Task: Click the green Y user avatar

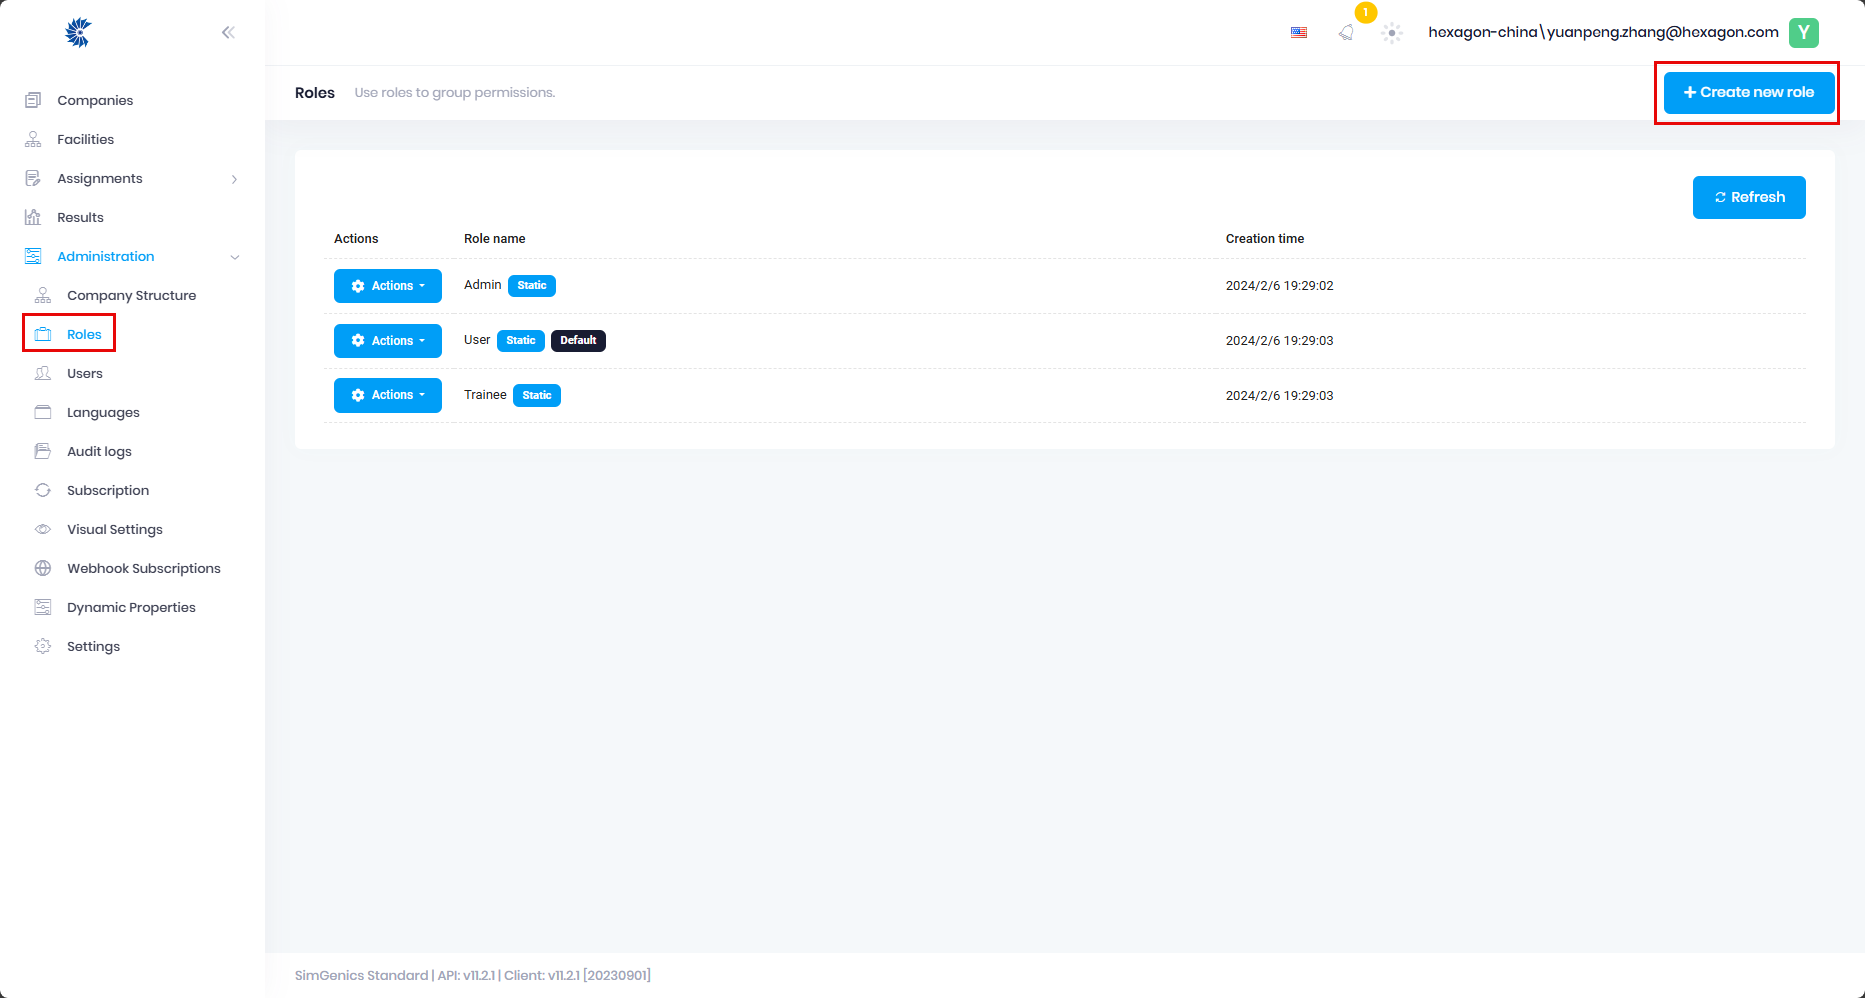Action: point(1803,33)
